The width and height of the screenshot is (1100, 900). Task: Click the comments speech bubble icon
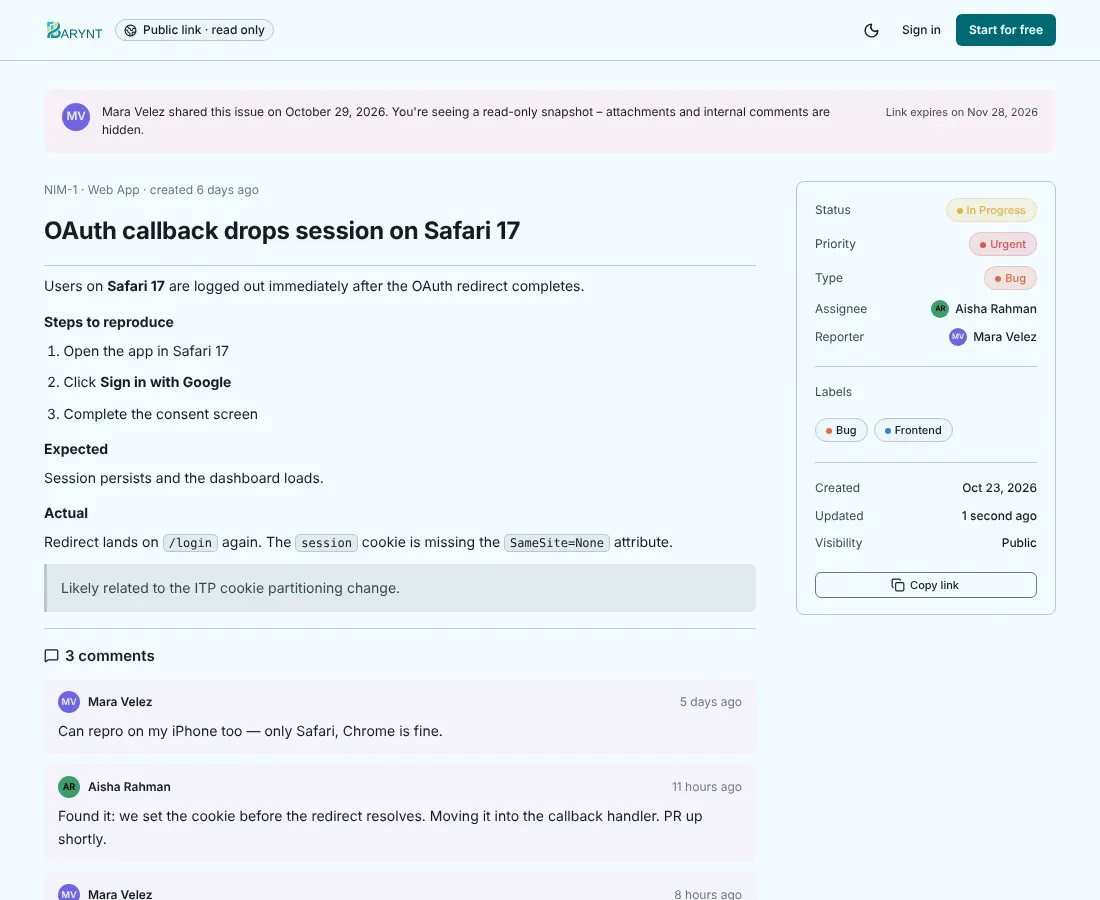point(51,656)
